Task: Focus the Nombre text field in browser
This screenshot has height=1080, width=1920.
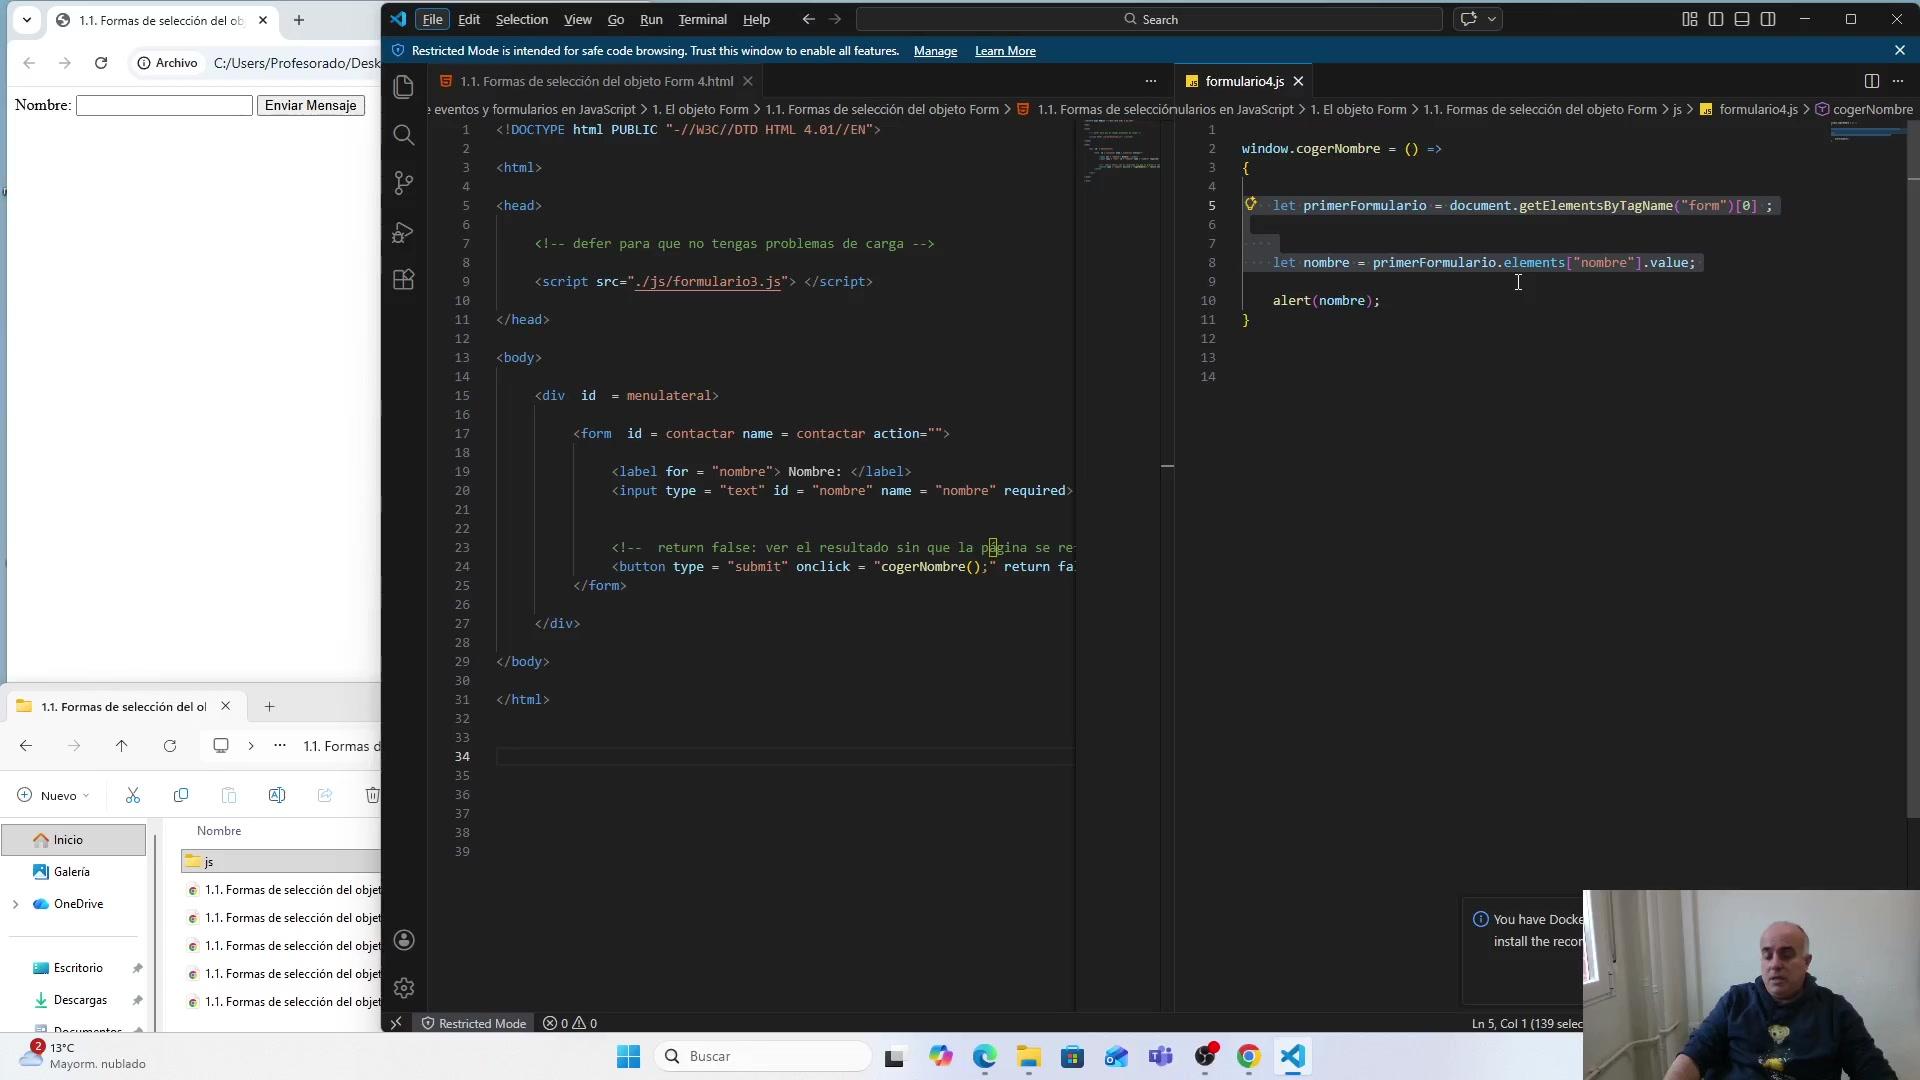Action: point(164,105)
